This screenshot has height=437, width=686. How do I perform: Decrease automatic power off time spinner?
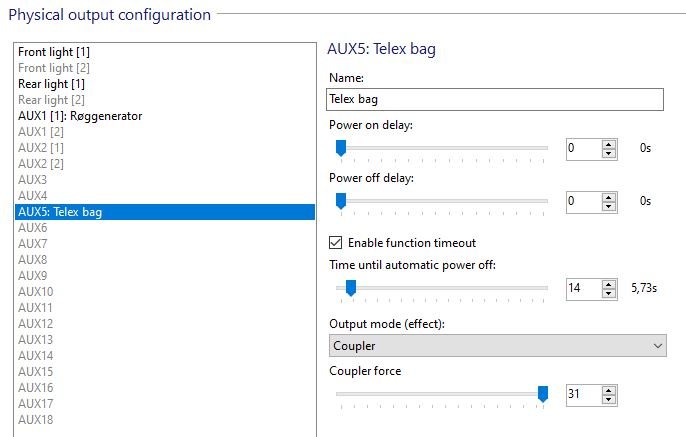click(x=609, y=294)
